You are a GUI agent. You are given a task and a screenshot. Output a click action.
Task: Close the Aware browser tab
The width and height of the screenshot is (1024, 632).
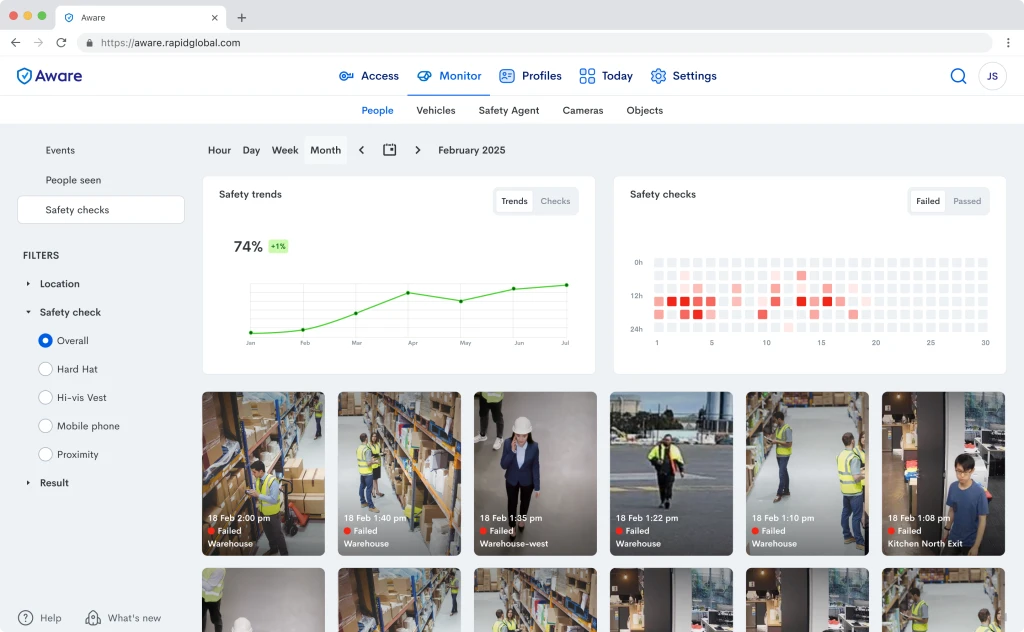click(x=214, y=18)
